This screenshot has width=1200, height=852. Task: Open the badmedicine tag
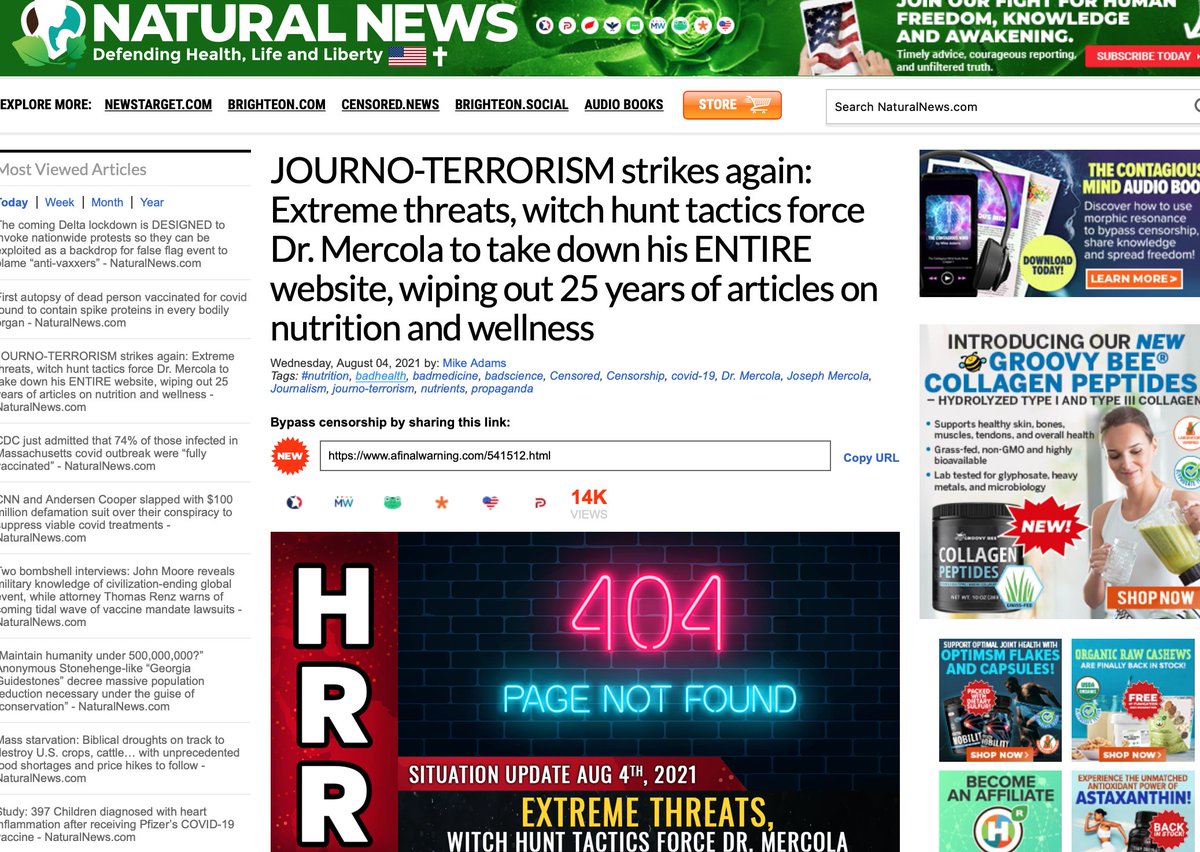pos(445,376)
